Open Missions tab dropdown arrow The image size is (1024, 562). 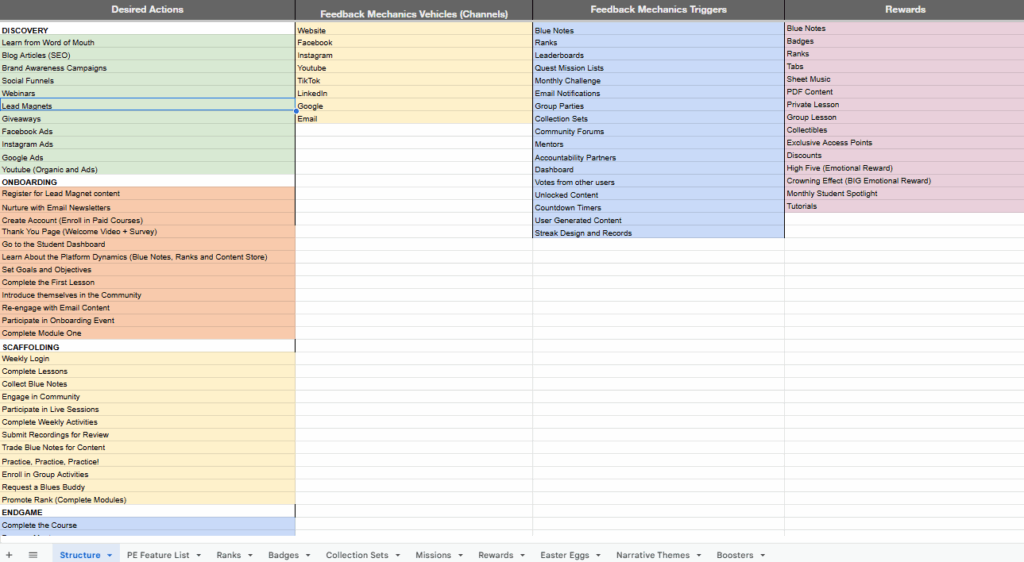coord(460,555)
